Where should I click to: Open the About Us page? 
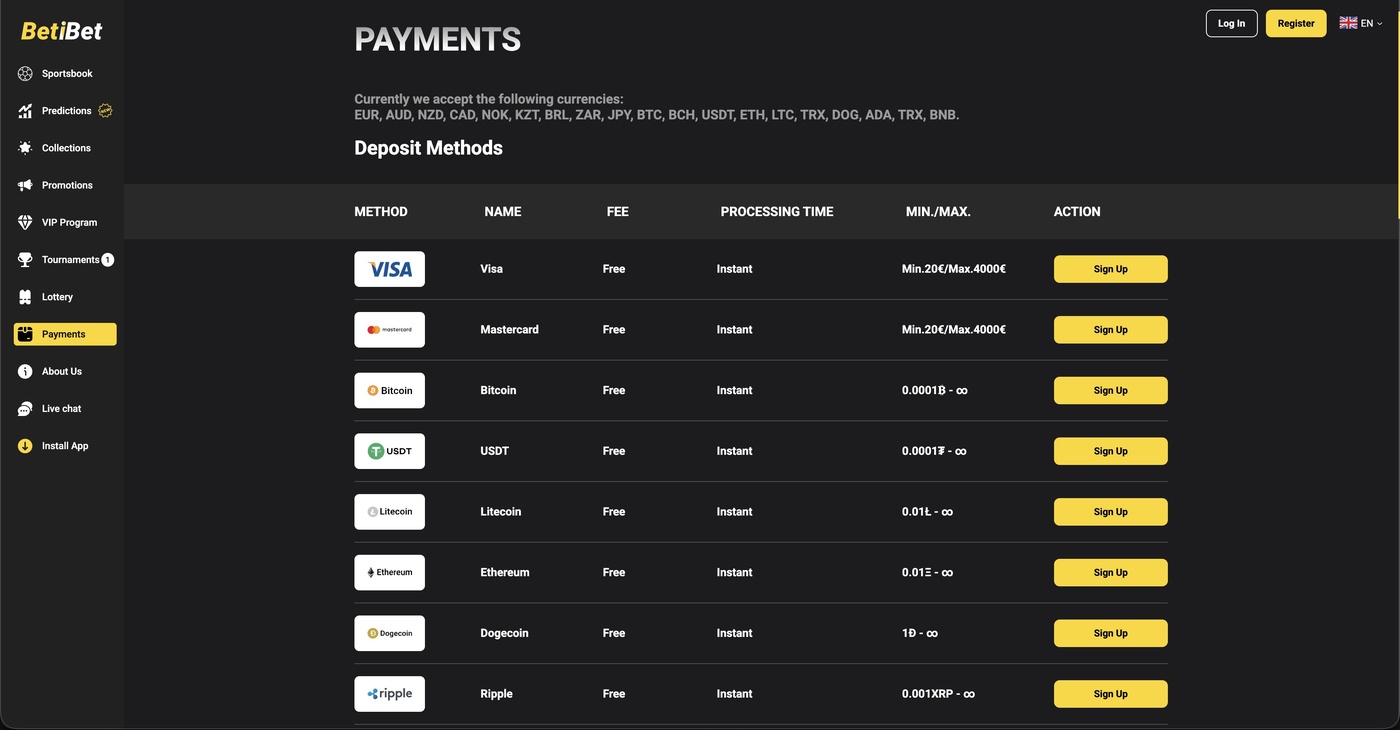point(65,371)
